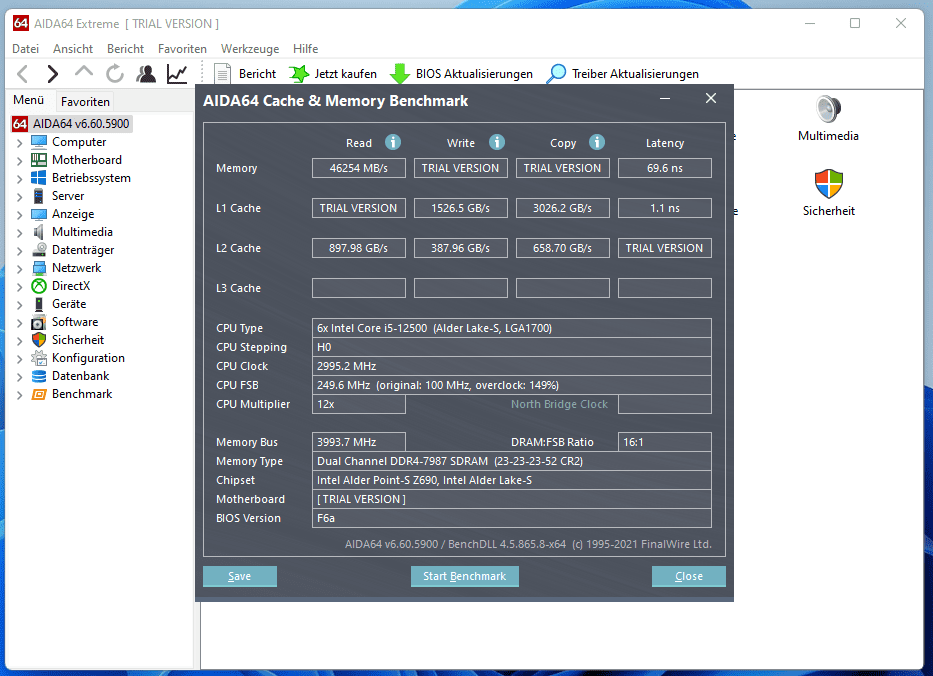Click the Copy info icon
933x676 pixels.
597,142
